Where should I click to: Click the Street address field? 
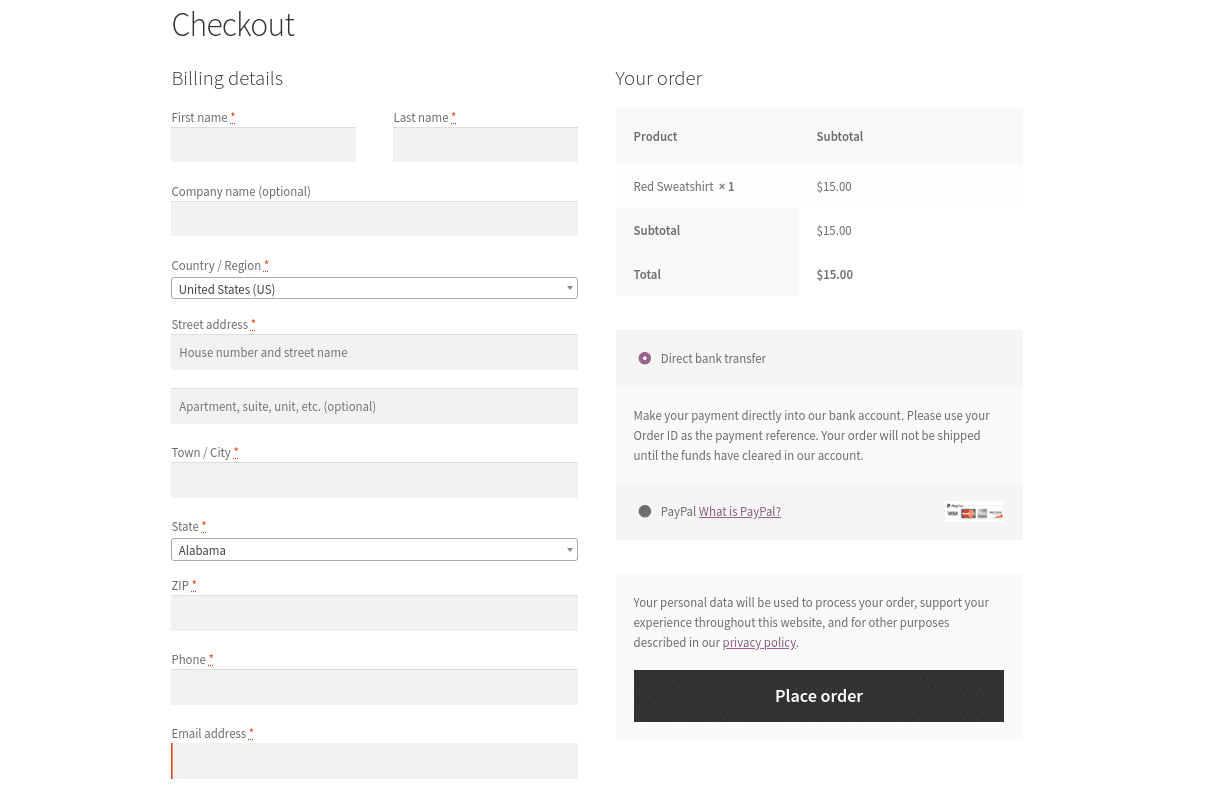[x=374, y=352]
